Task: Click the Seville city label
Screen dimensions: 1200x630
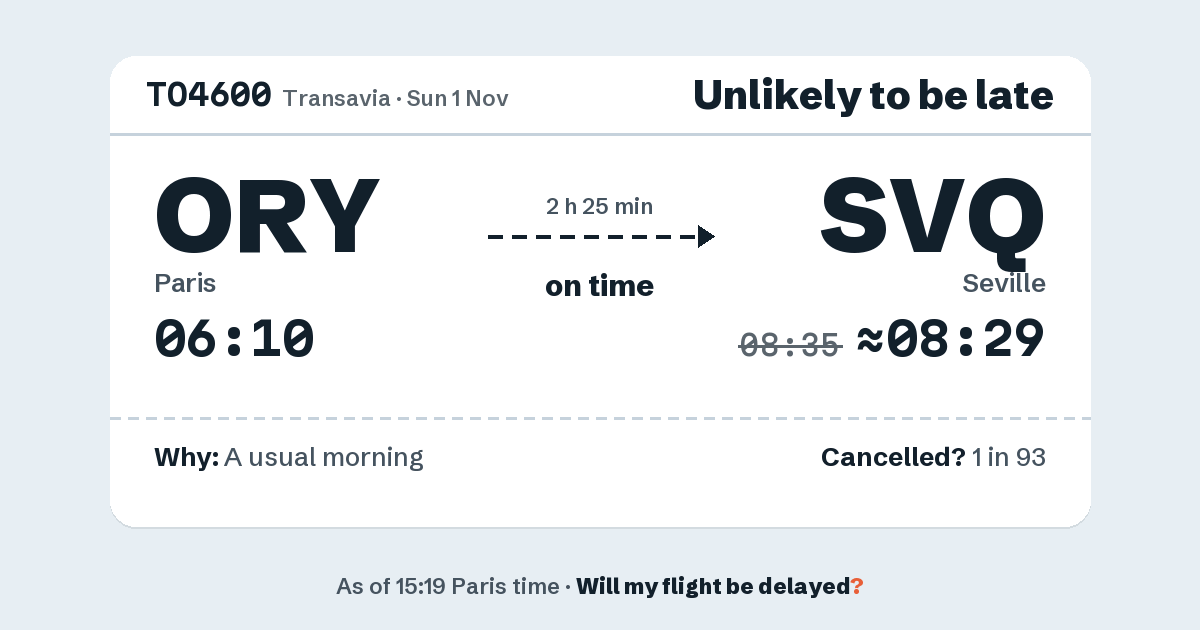Action: point(1004,283)
